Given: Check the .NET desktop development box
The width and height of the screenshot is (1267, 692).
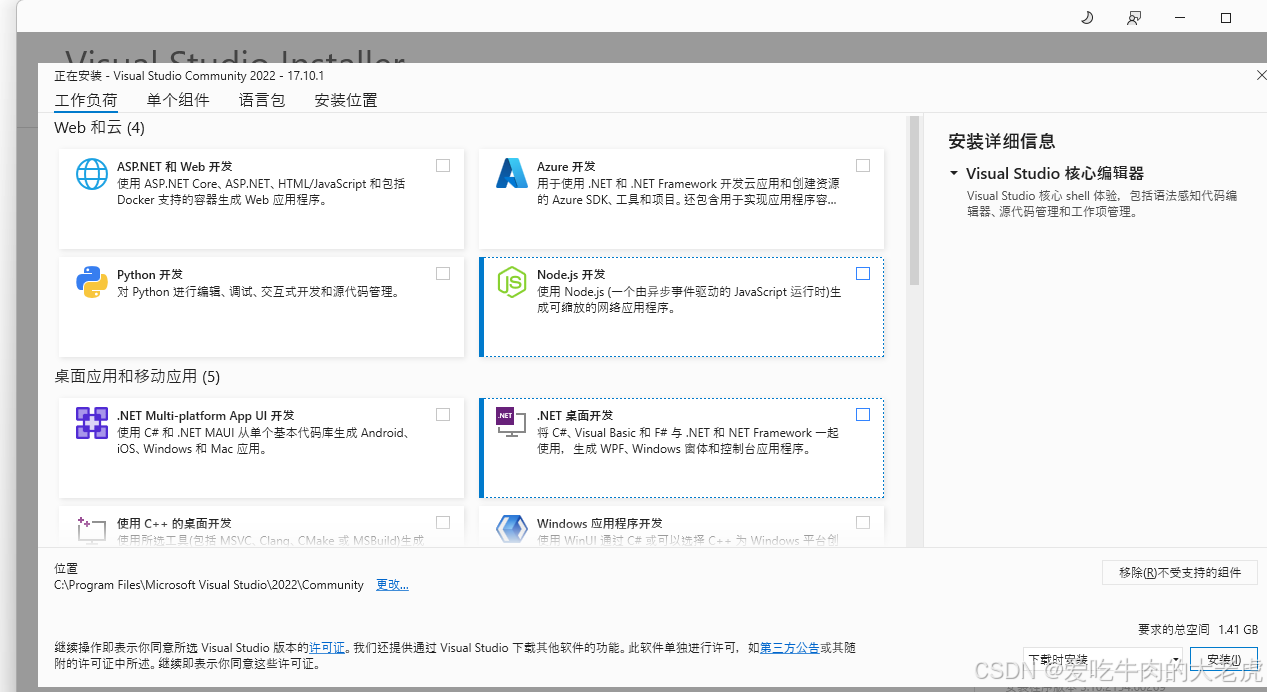Looking at the screenshot, I should click(x=863, y=415).
